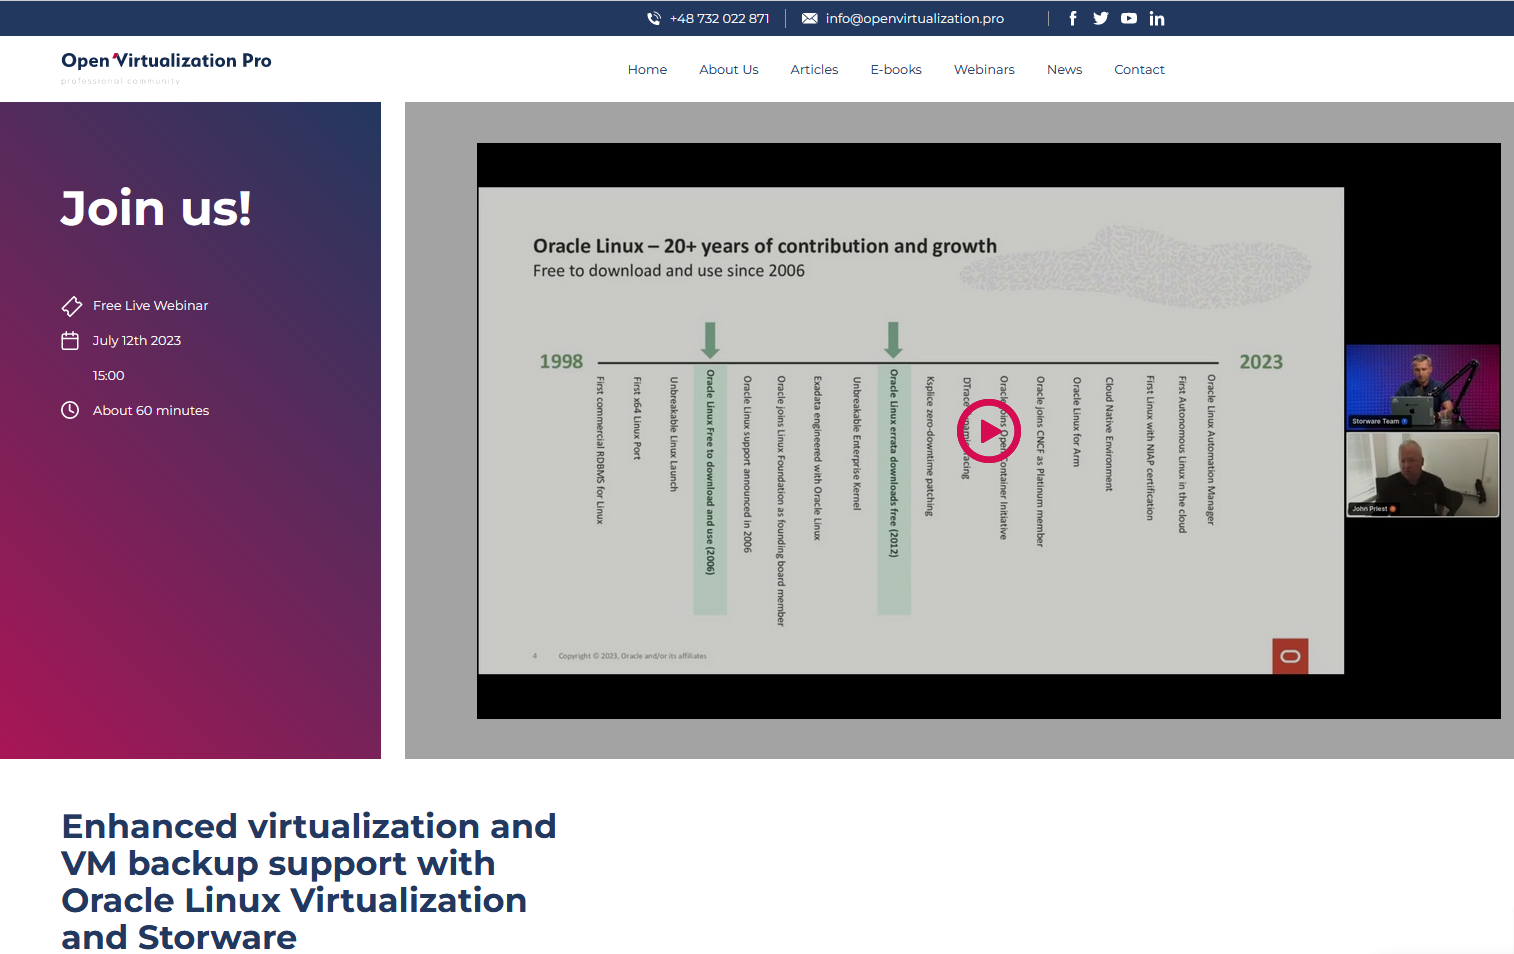Click the slide subtitle "Free to download and use since 2006"
Image resolution: width=1514 pixels, height=954 pixels.
[x=669, y=271]
